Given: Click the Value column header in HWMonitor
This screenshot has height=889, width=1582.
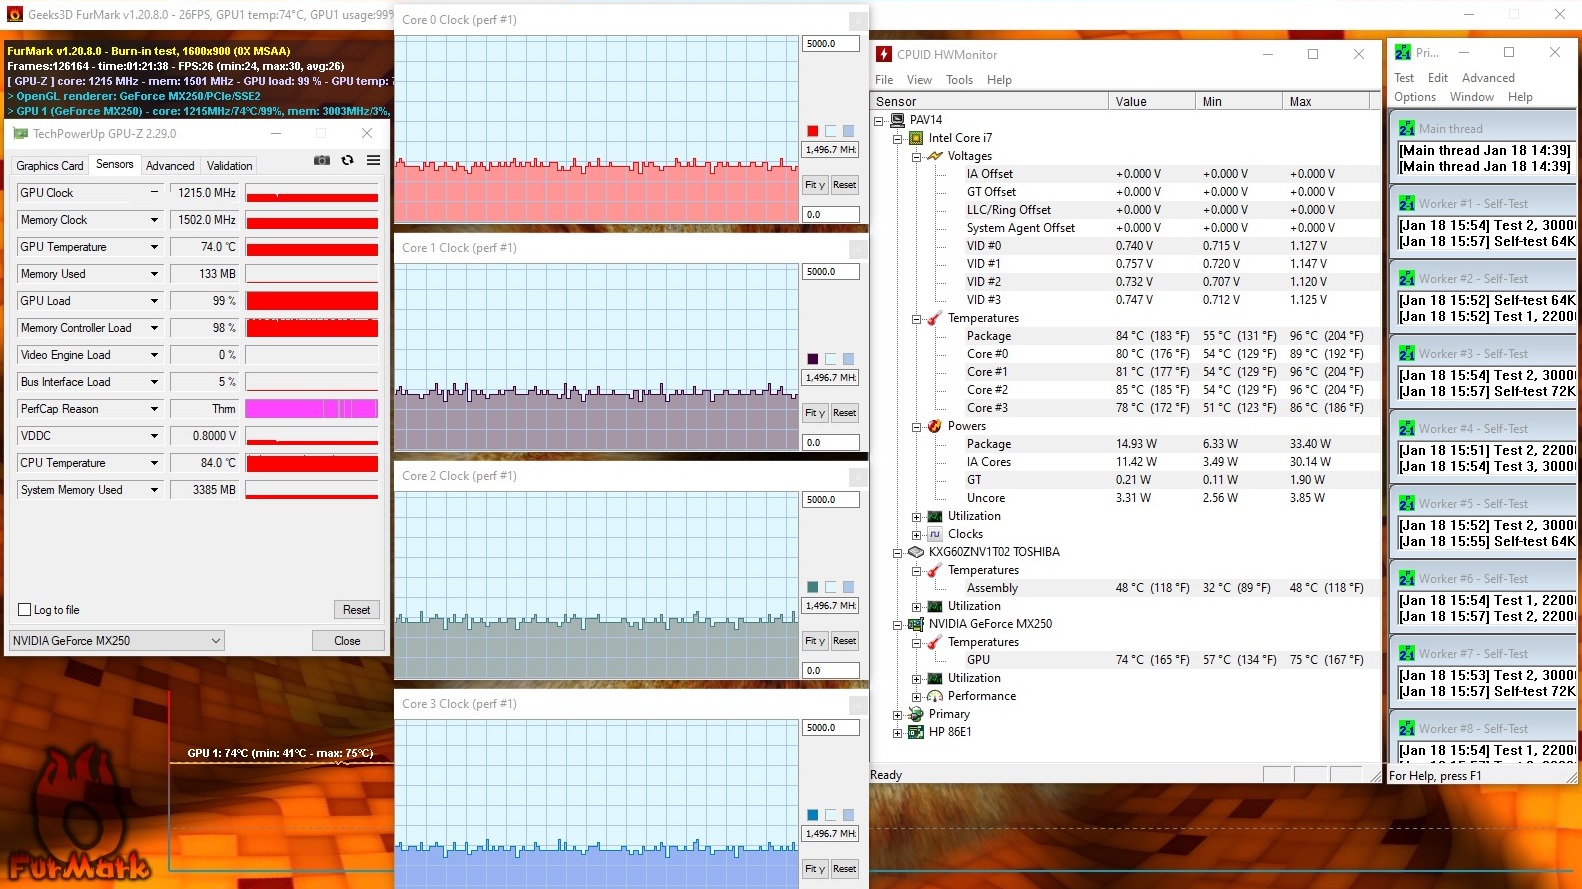Looking at the screenshot, I should coord(1151,101).
